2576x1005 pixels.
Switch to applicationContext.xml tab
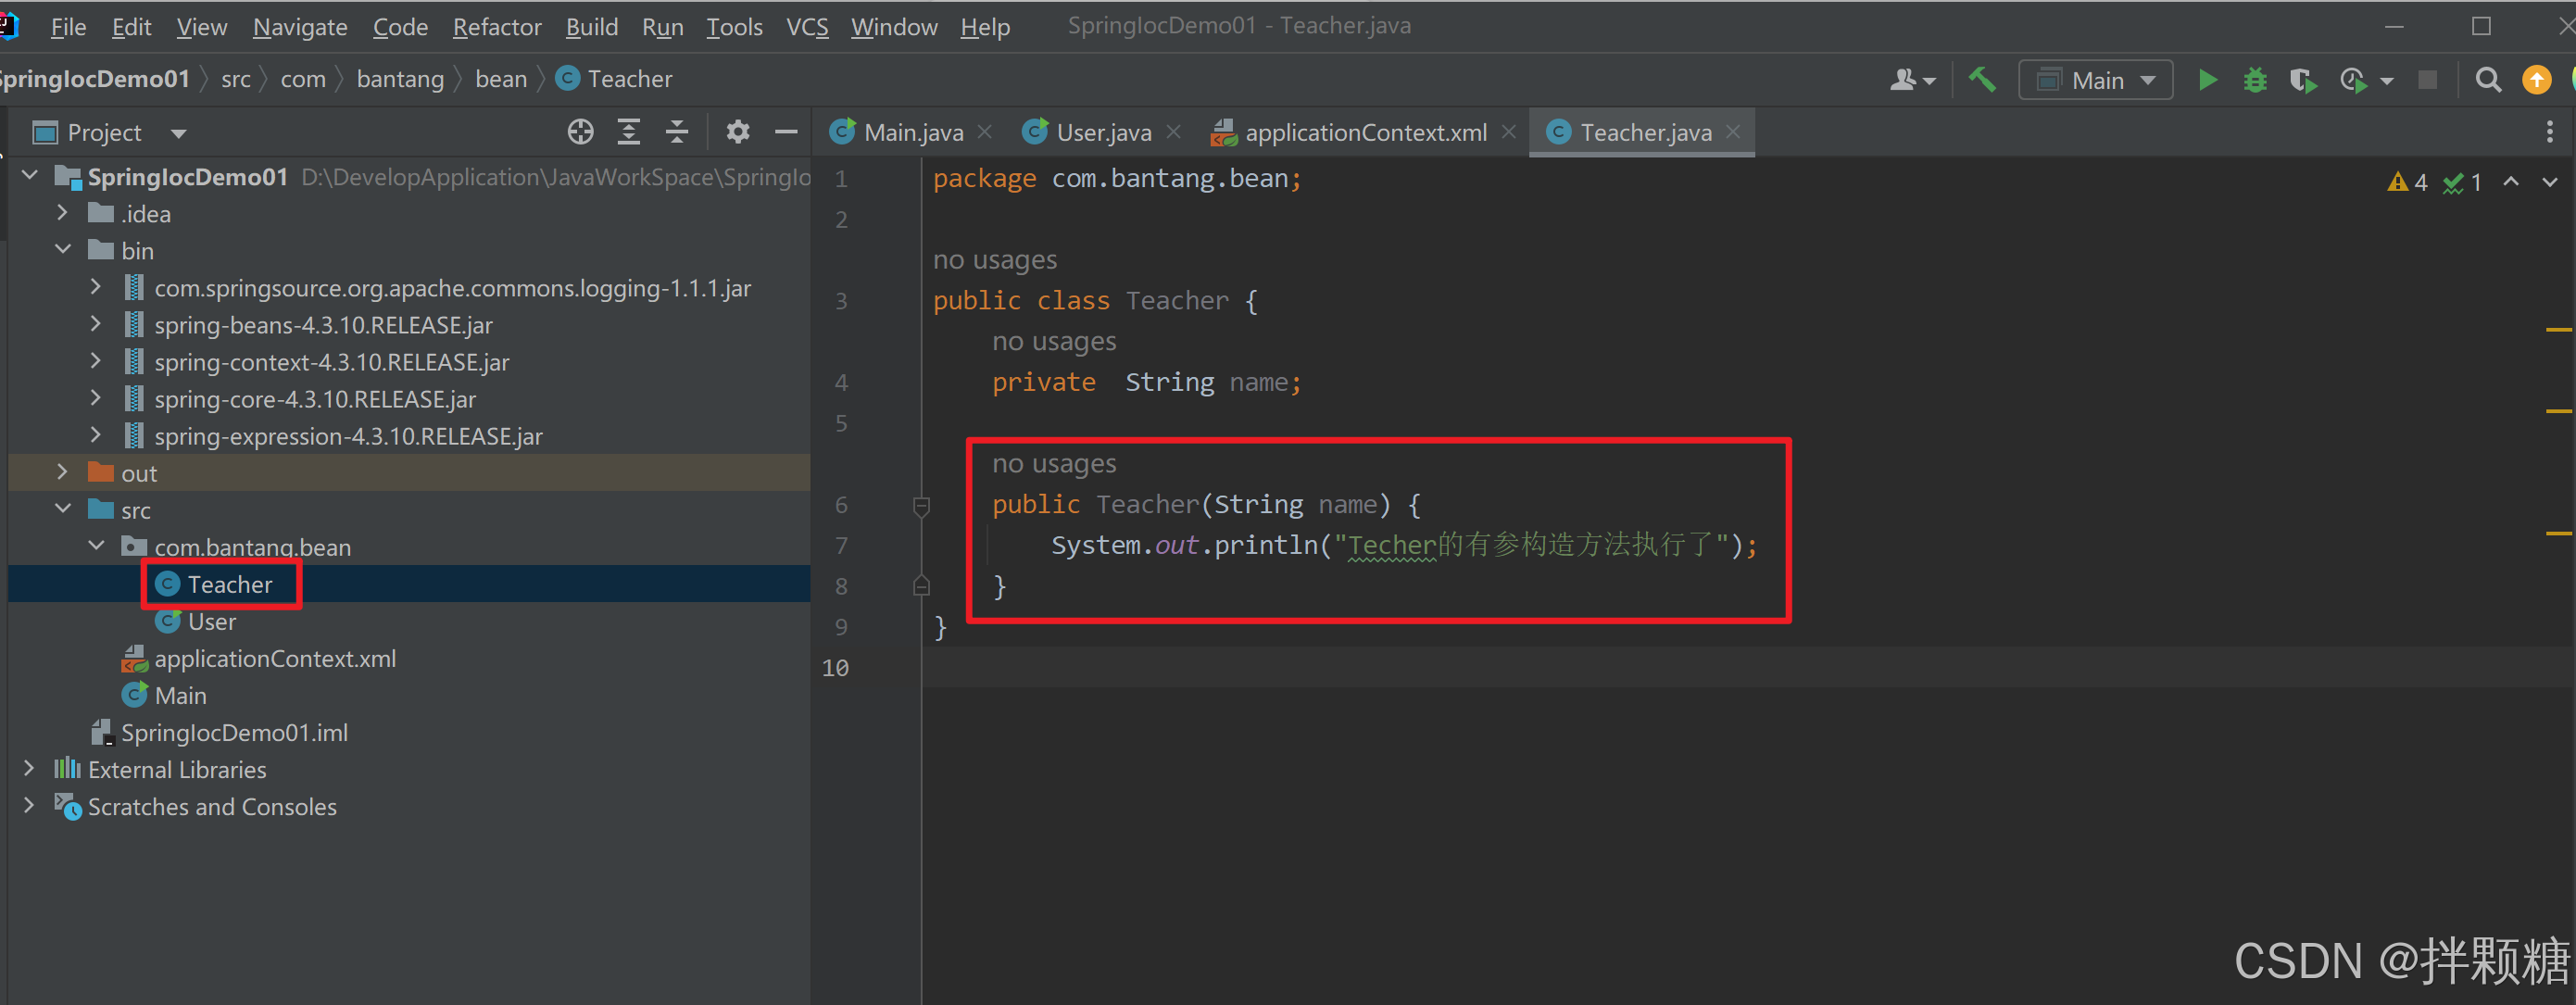click(x=1365, y=132)
